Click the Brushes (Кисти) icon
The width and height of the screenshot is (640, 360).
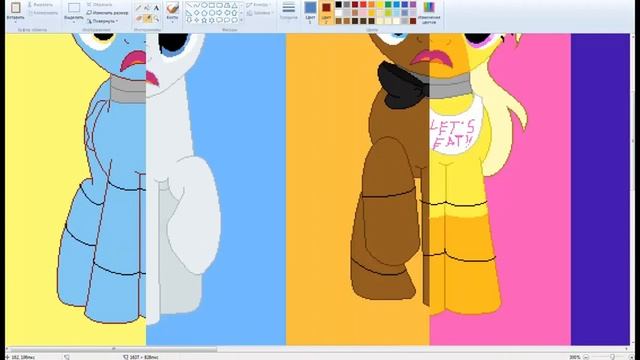coord(172,7)
